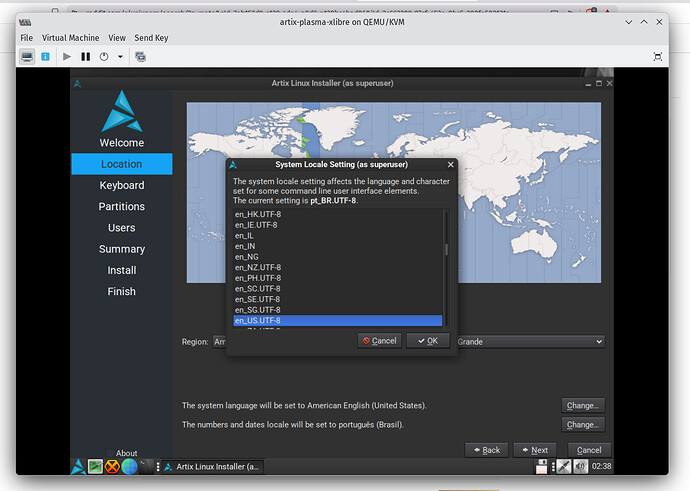690x491 pixels.
Task: Confirm locale with OK button
Action: tap(428, 341)
